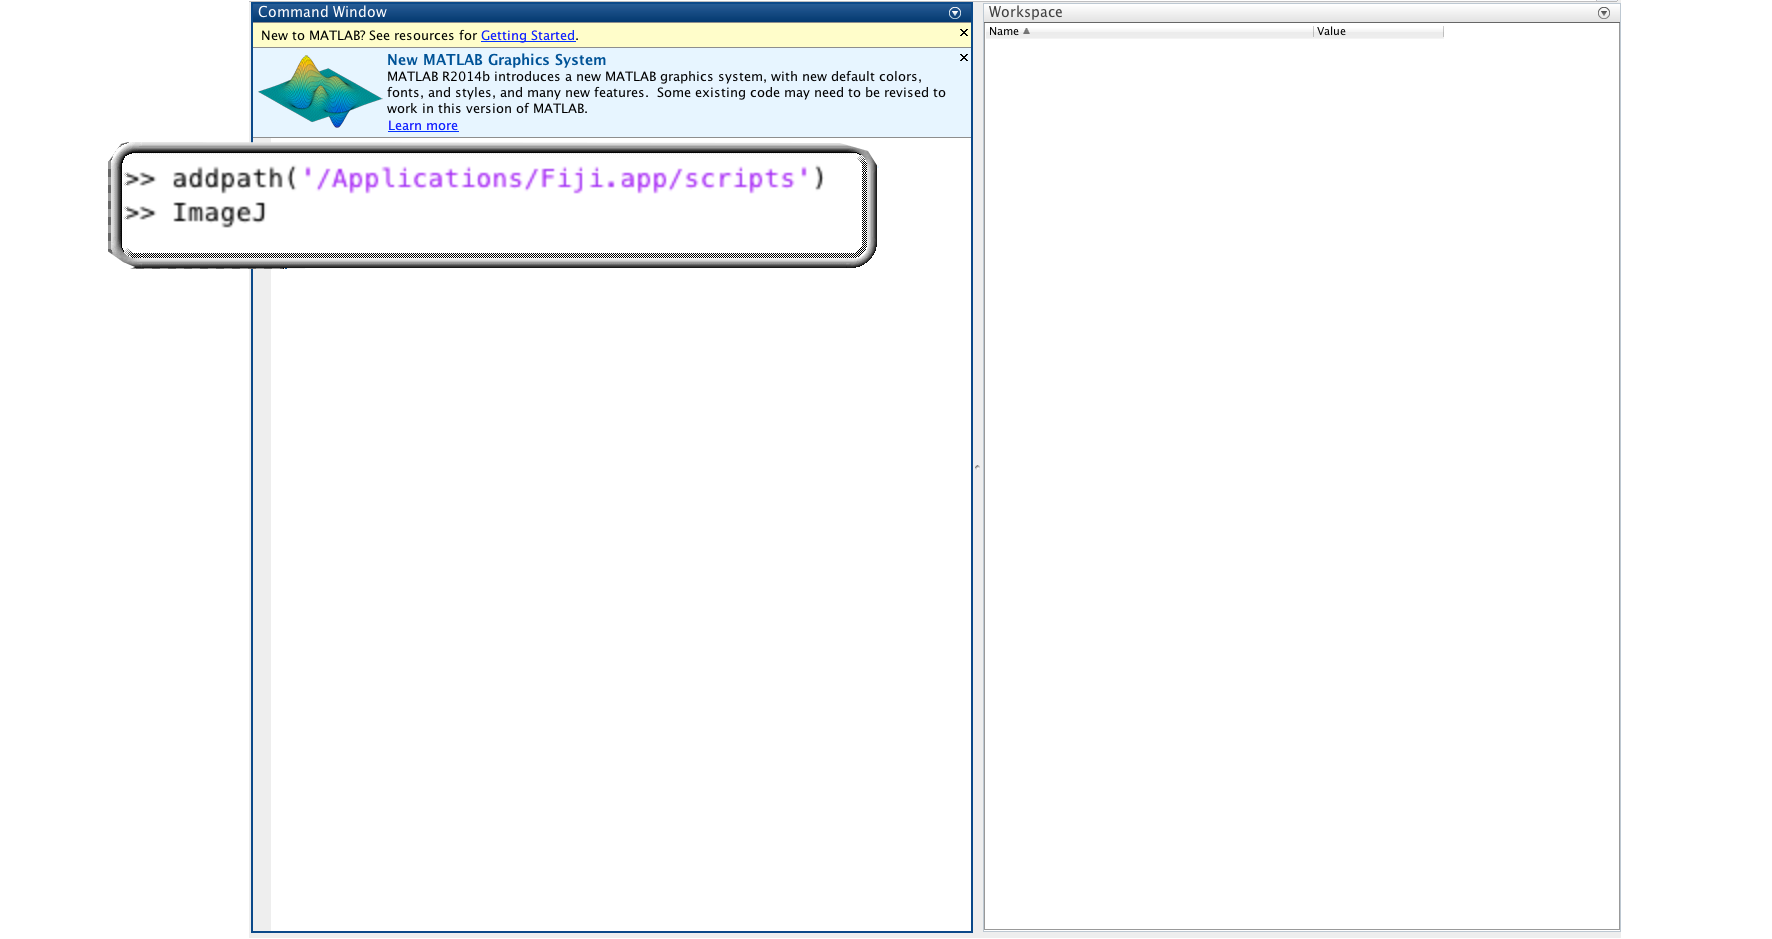1772x939 pixels.
Task: Open the Getting Started link
Action: (x=527, y=35)
